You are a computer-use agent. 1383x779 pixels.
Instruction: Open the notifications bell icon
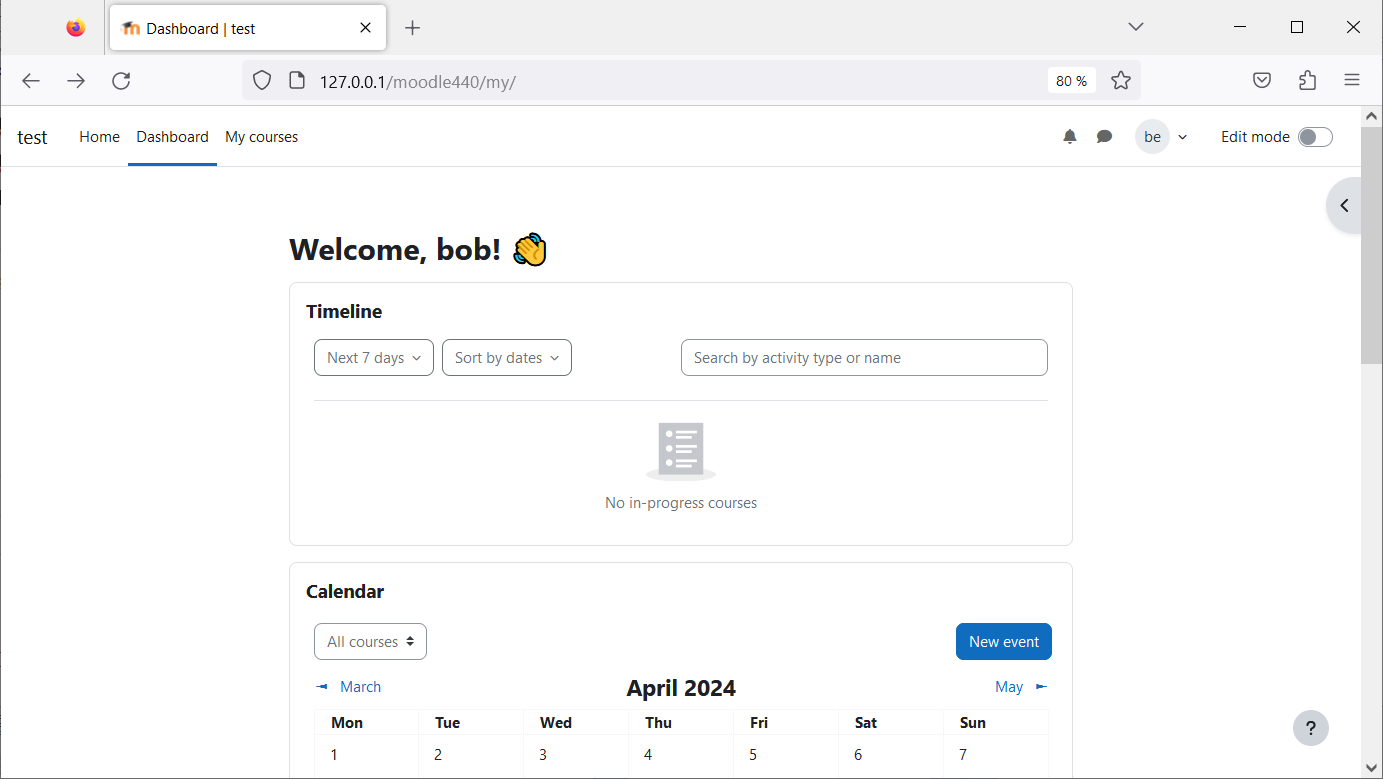(1070, 137)
